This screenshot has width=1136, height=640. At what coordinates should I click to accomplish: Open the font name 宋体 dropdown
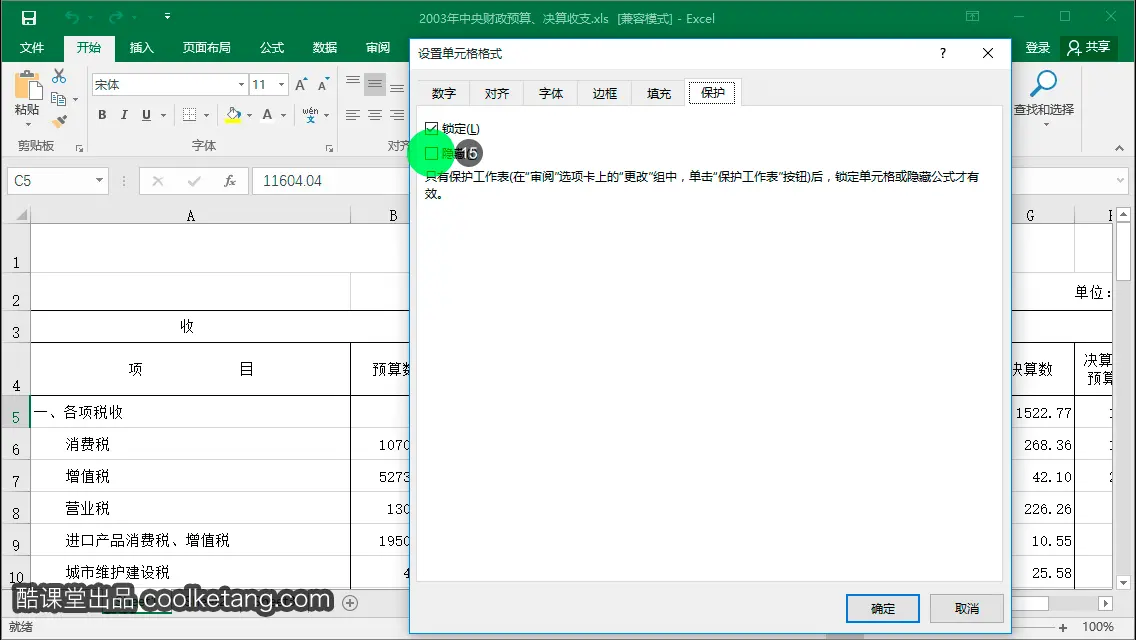pyautogui.click(x=241, y=85)
